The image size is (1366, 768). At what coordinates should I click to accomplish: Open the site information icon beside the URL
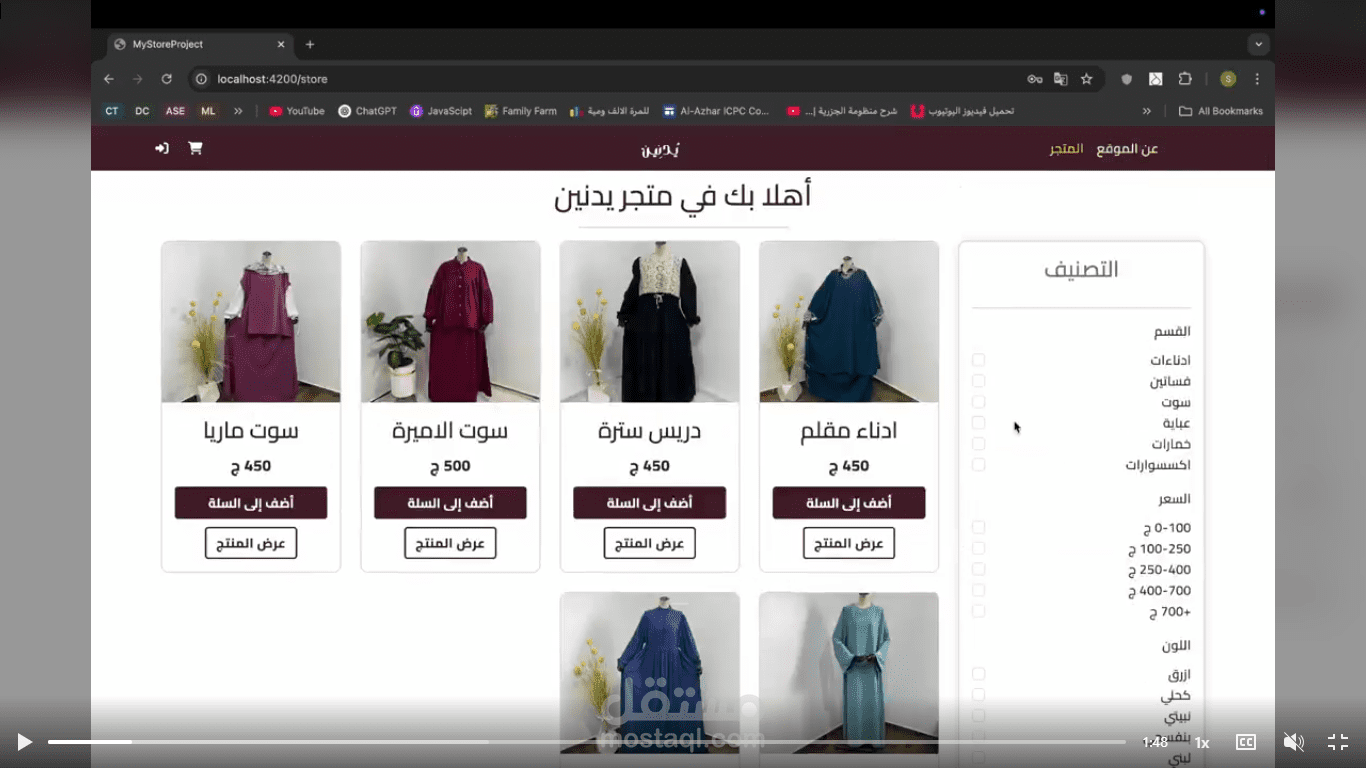click(201, 79)
